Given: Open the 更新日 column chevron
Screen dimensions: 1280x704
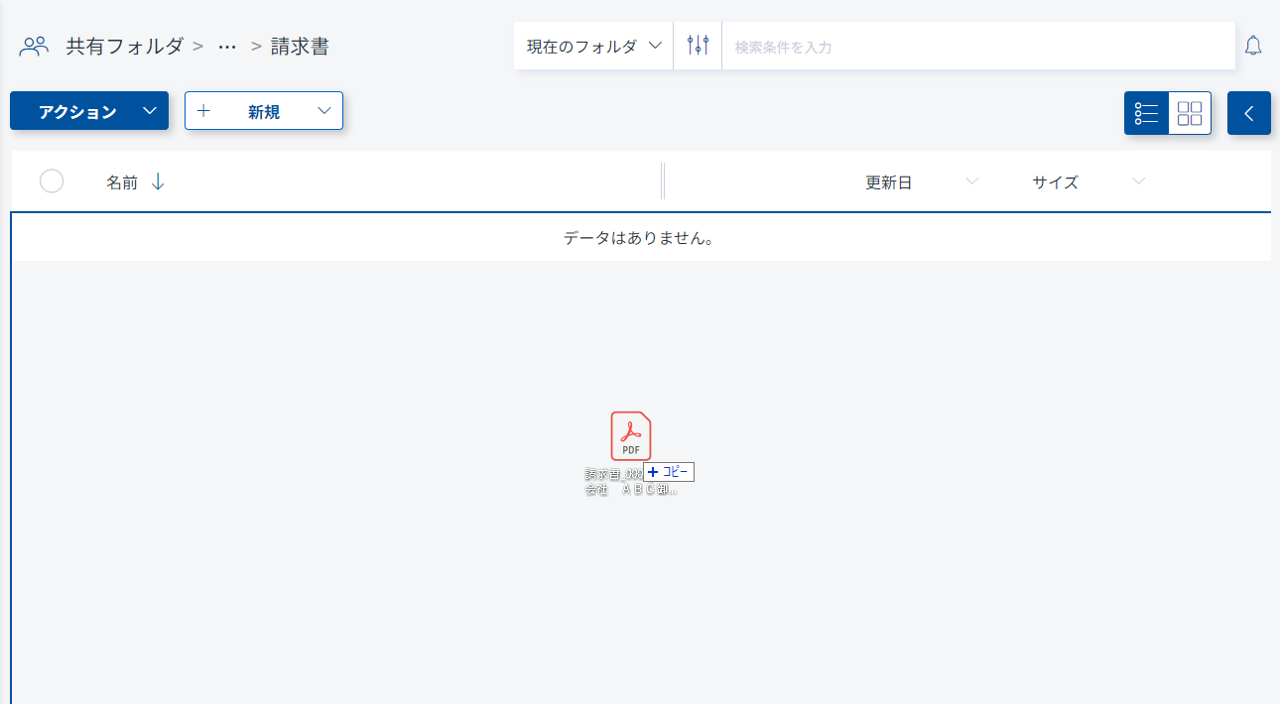Looking at the screenshot, I should [x=971, y=182].
